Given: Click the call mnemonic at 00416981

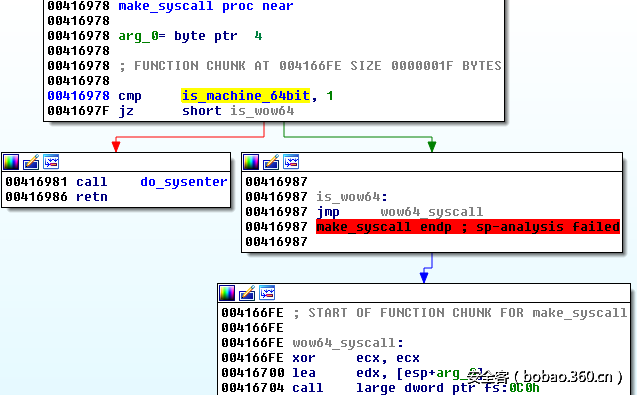Looking at the screenshot, I should [x=92, y=182].
